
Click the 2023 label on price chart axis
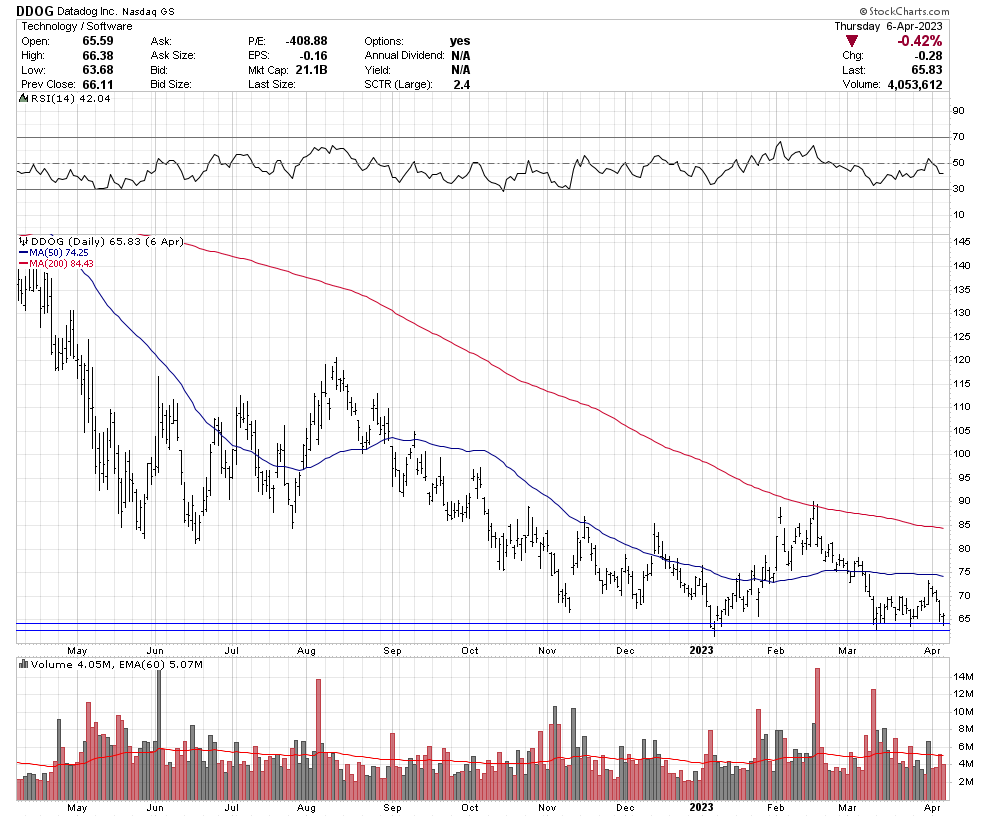[x=701, y=650]
